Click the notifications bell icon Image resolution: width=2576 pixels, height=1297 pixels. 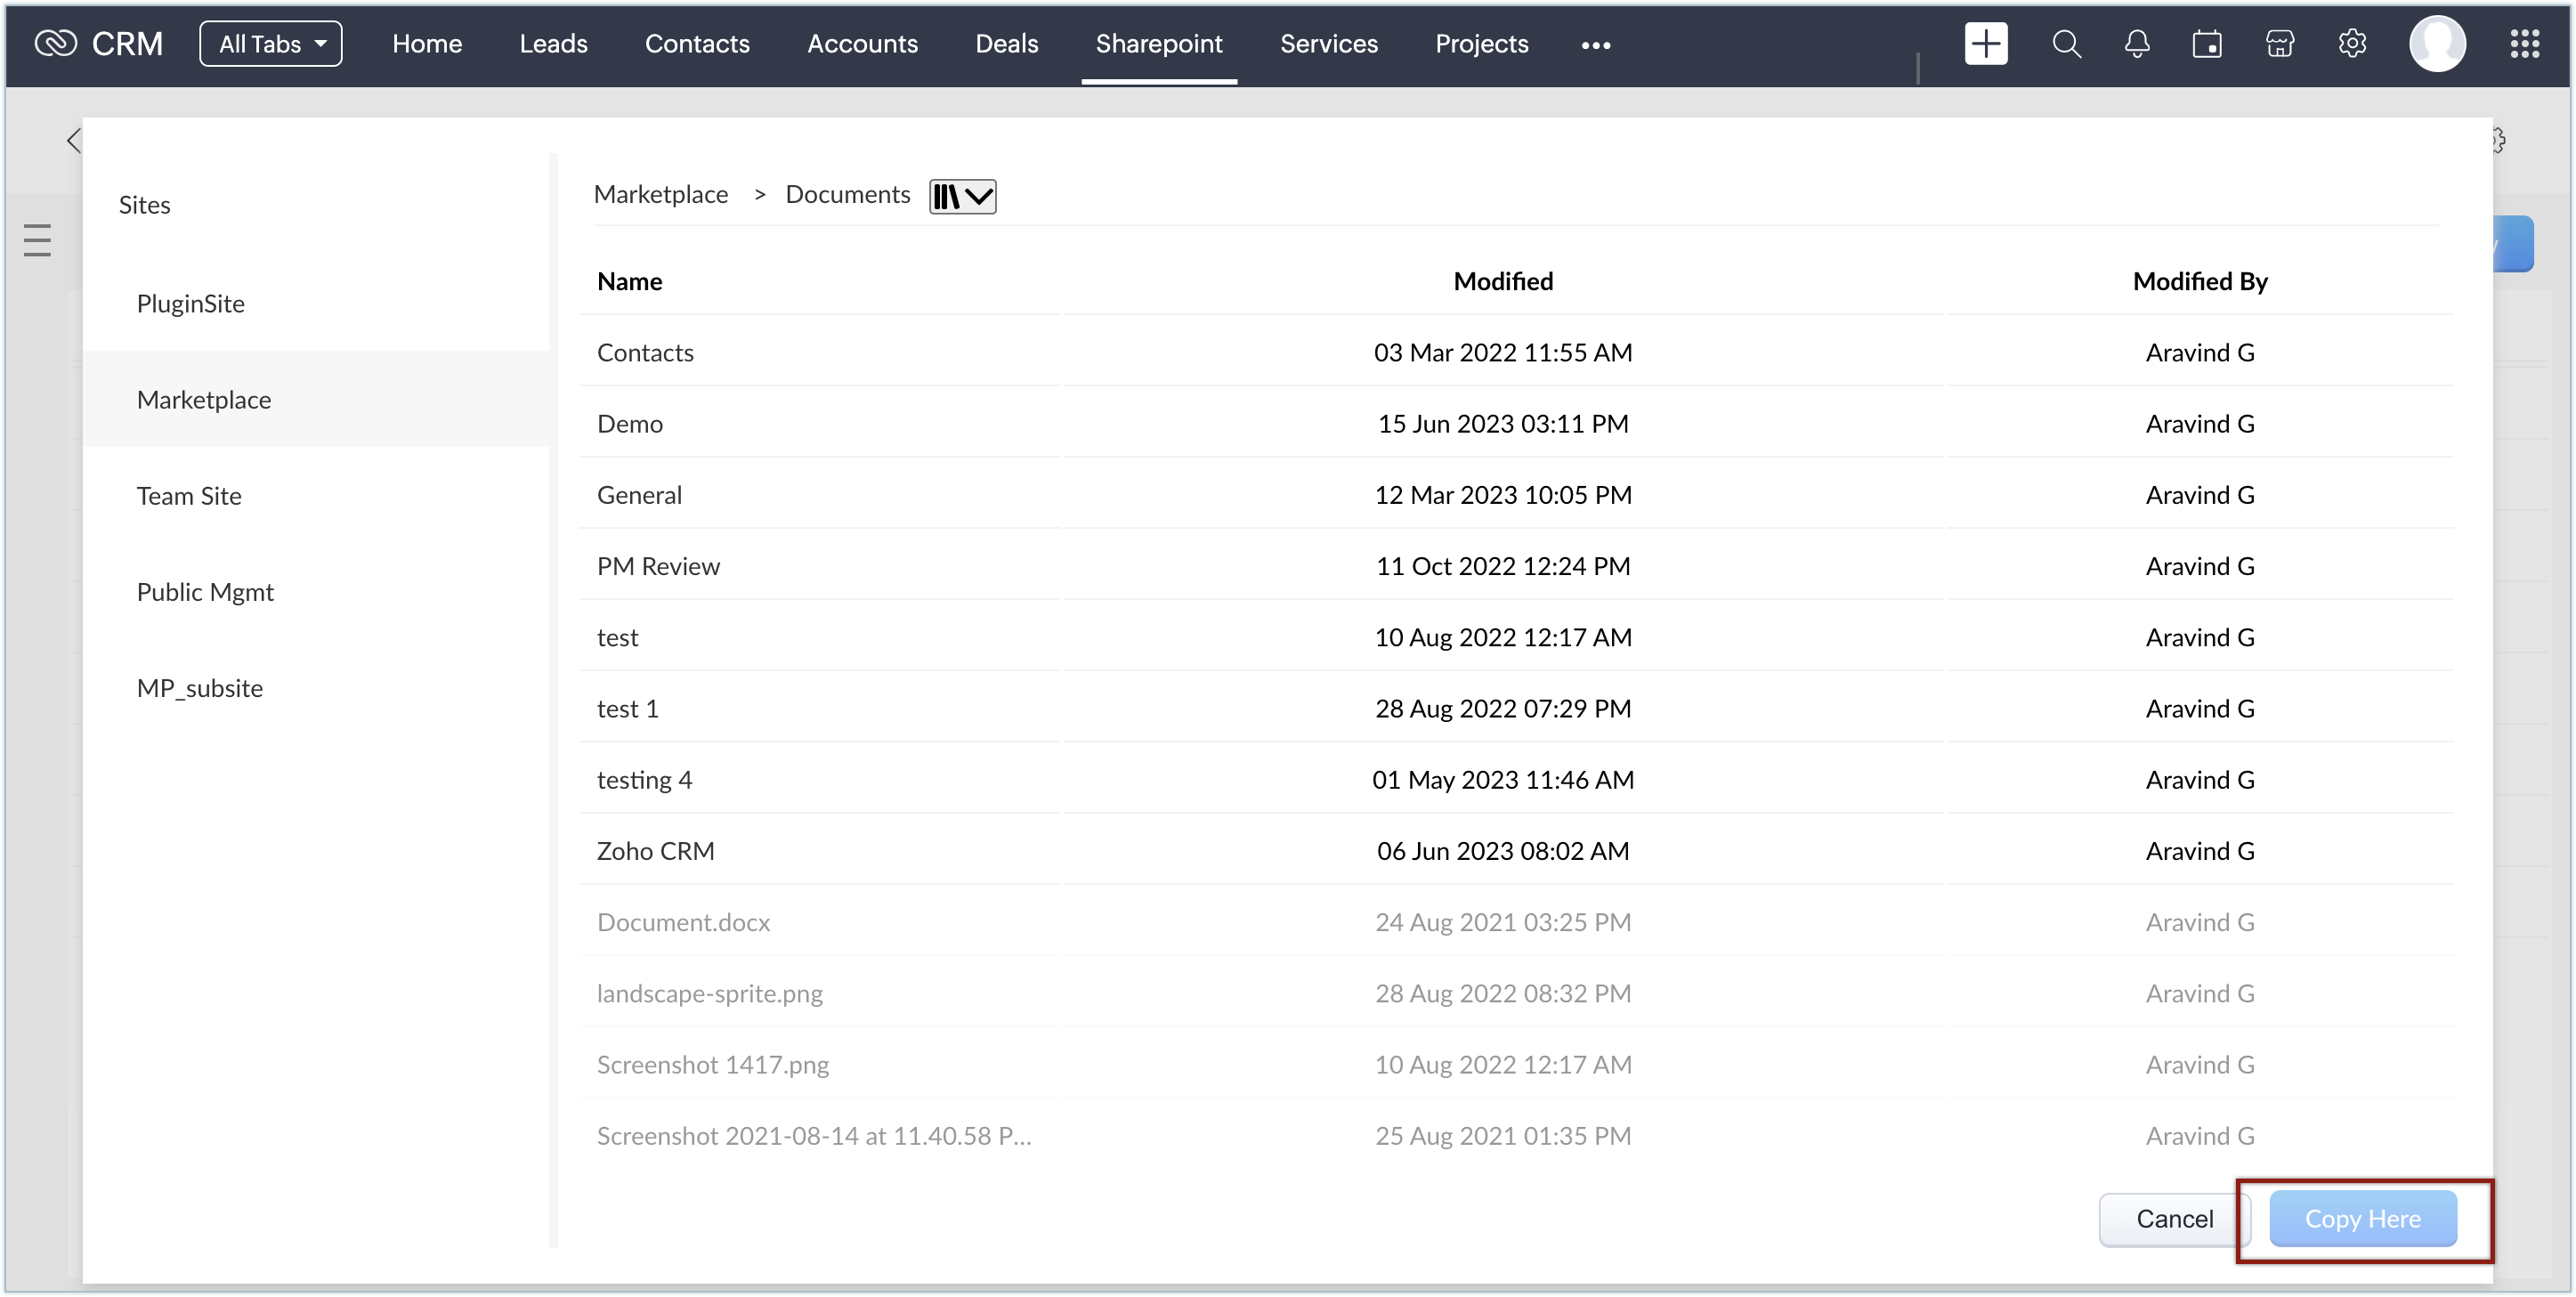click(2137, 44)
